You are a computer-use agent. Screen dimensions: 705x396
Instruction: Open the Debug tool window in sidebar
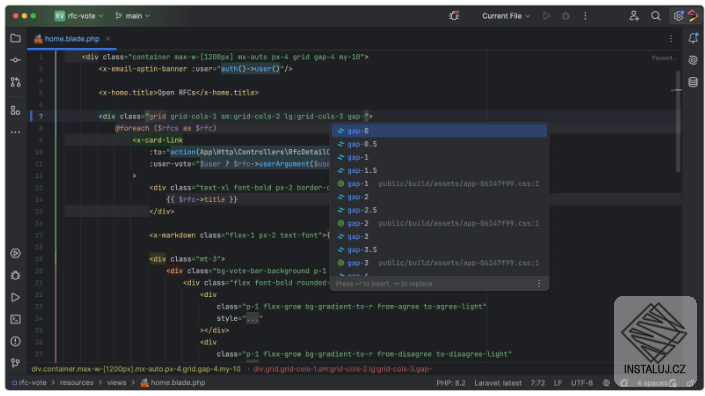15,276
